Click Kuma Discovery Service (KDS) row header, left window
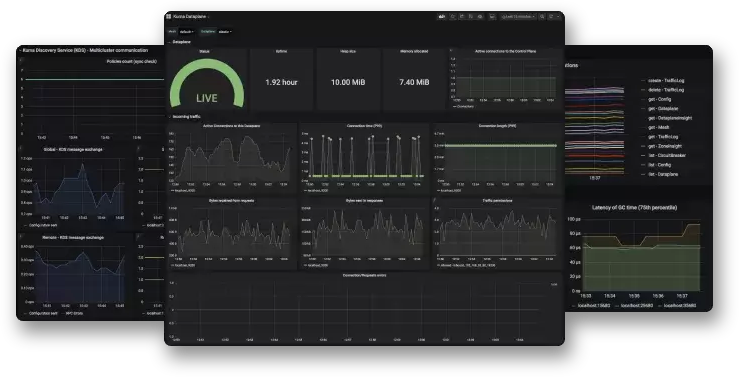The image size is (739, 377). (x=85, y=50)
